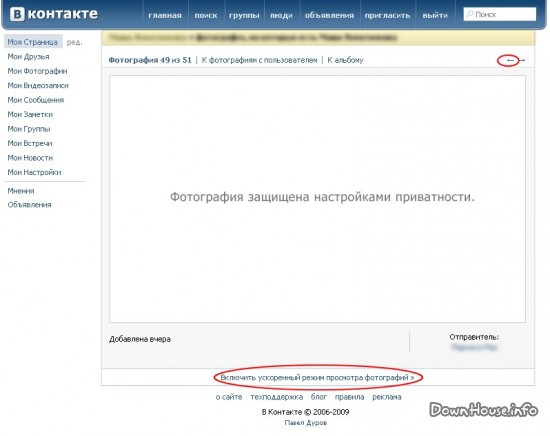Click the ред. edit link

pyautogui.click(x=74, y=42)
